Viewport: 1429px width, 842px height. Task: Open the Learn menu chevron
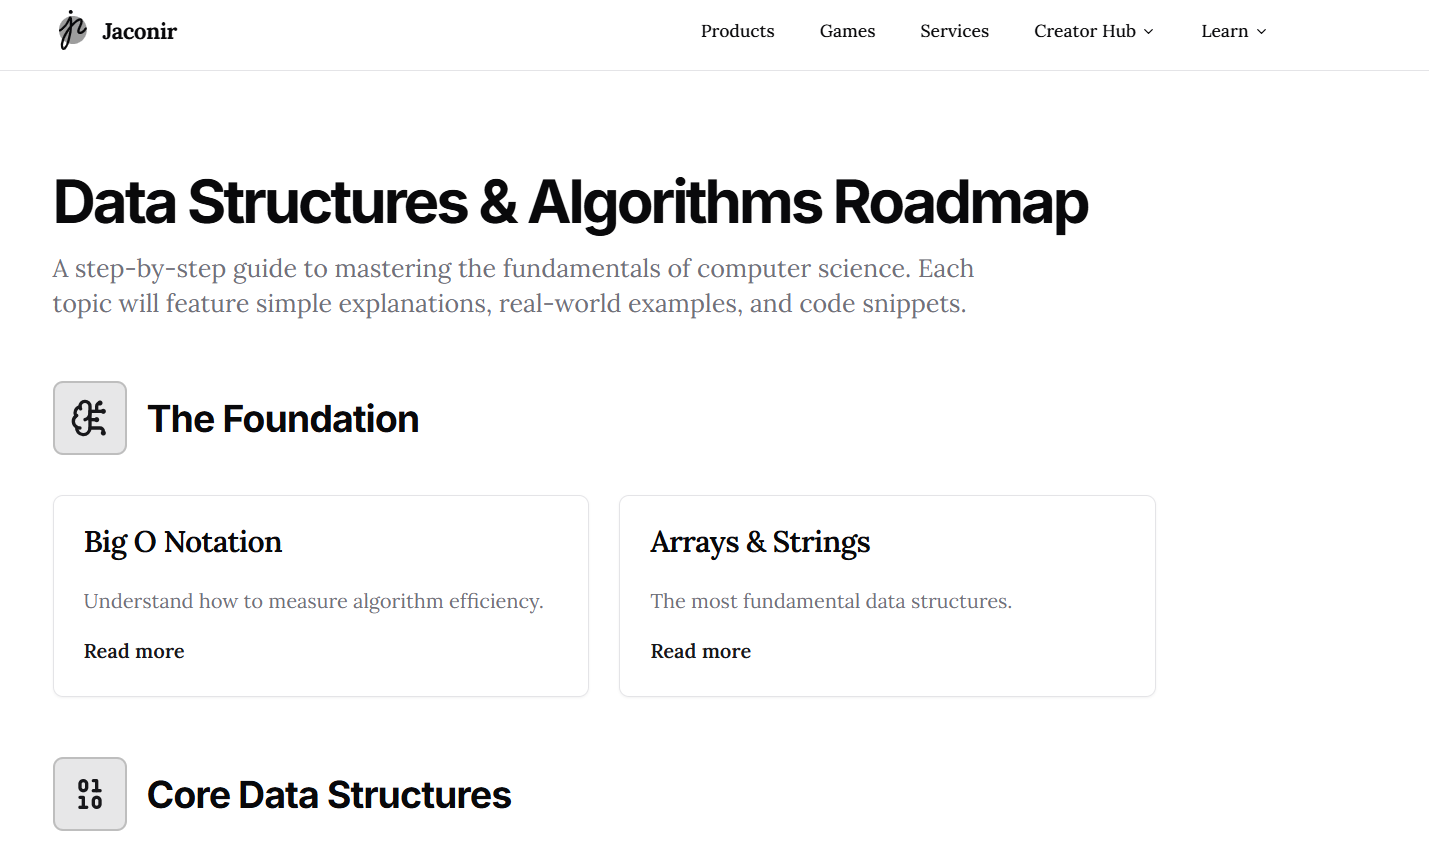click(1261, 32)
